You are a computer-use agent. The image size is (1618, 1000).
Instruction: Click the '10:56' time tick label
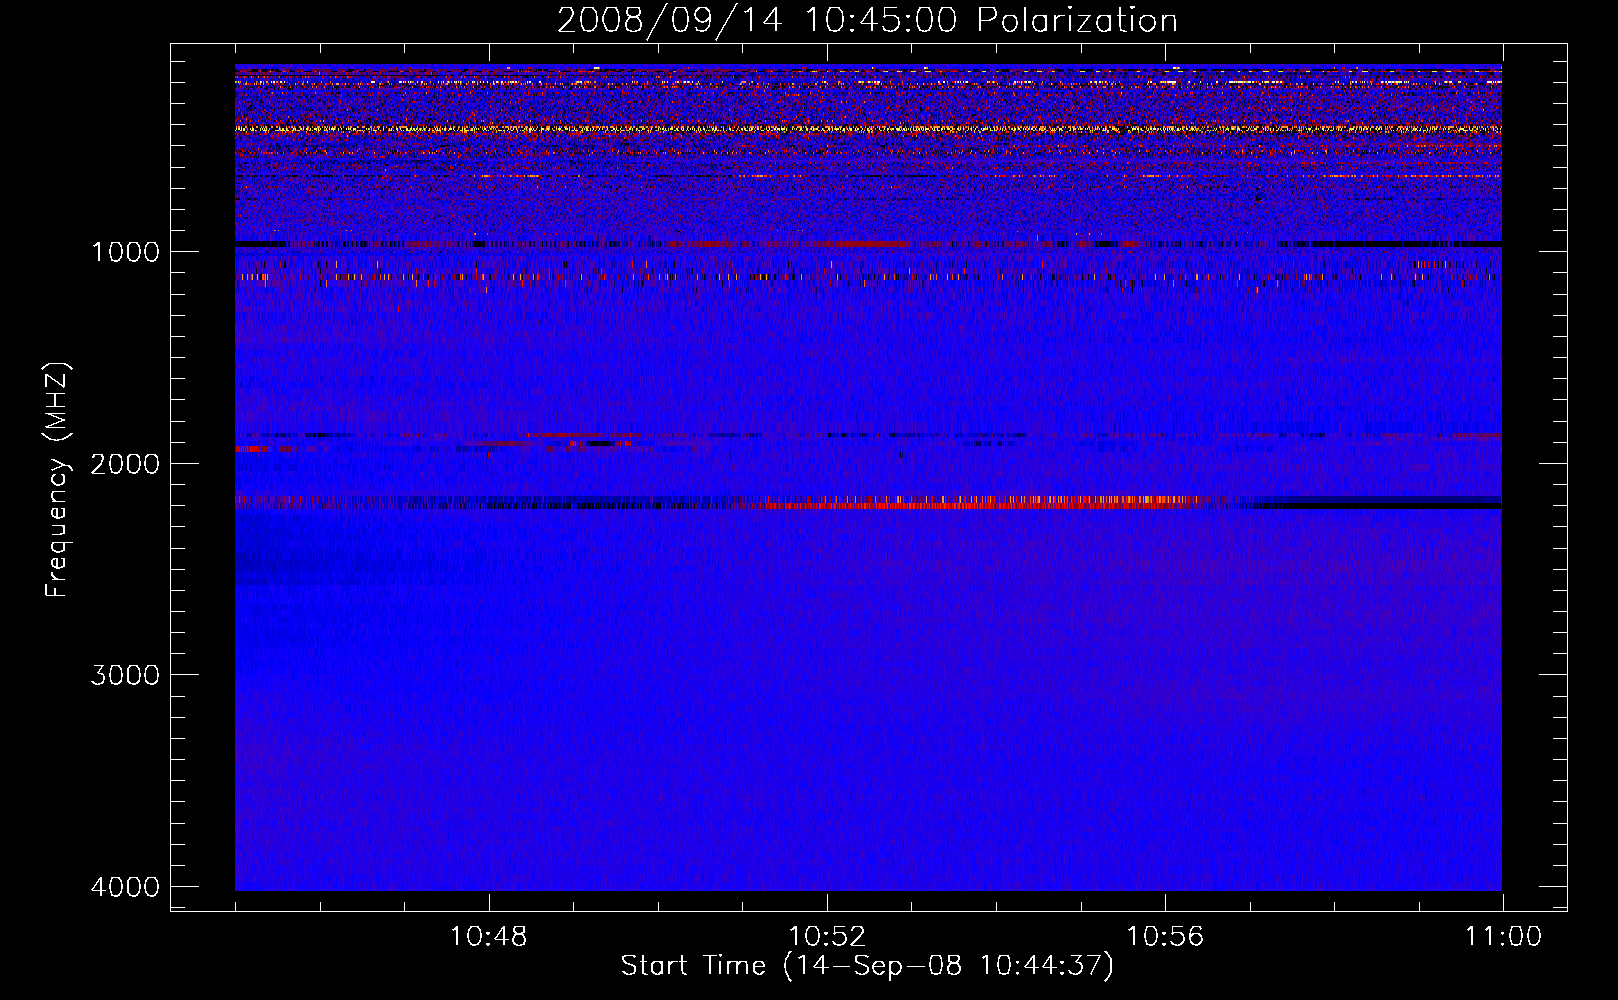(1165, 937)
